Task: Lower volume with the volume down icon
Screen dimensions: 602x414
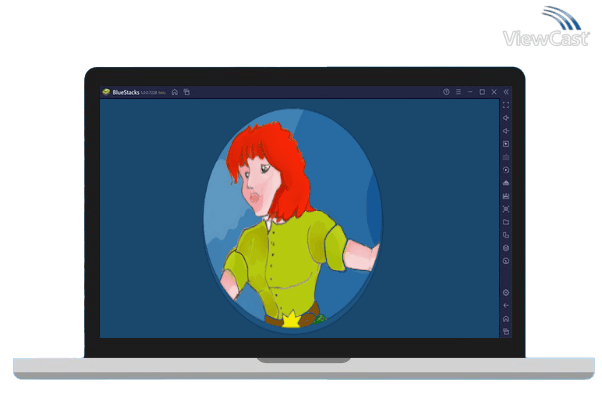Action: tap(506, 131)
